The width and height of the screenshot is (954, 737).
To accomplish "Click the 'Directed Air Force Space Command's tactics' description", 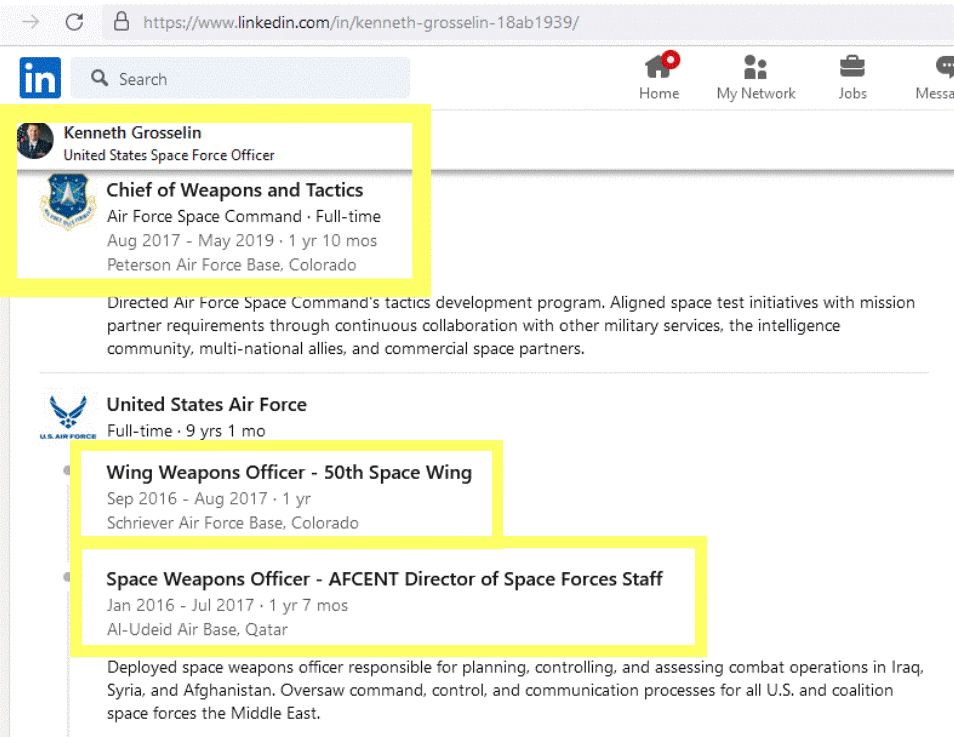I will 511,326.
